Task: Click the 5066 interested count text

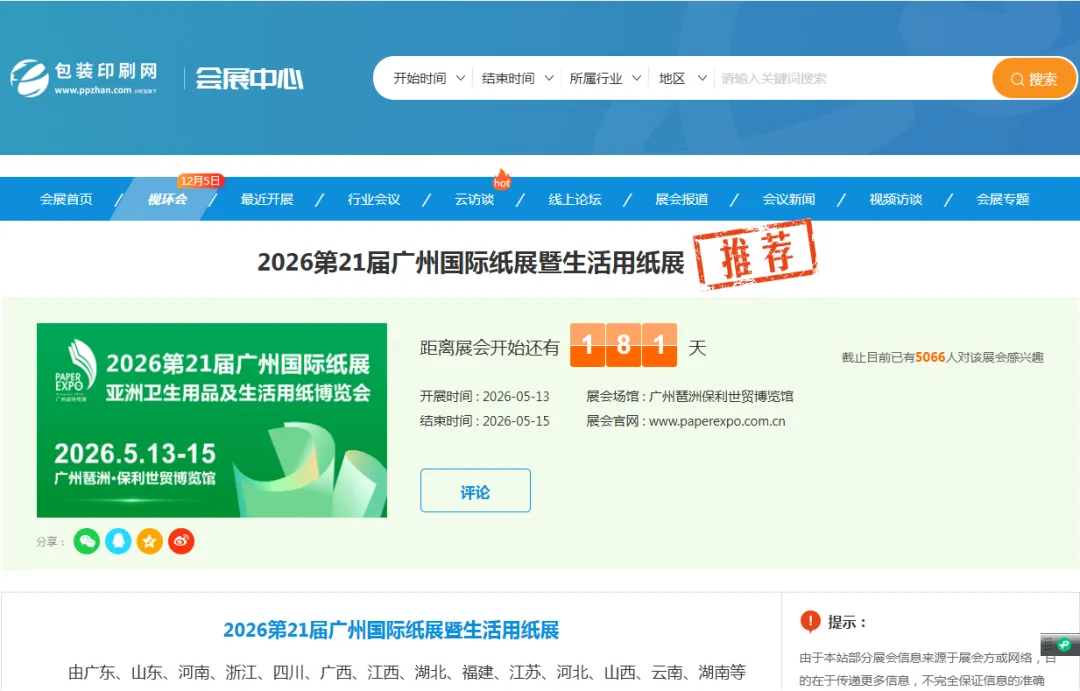Action: 930,357
